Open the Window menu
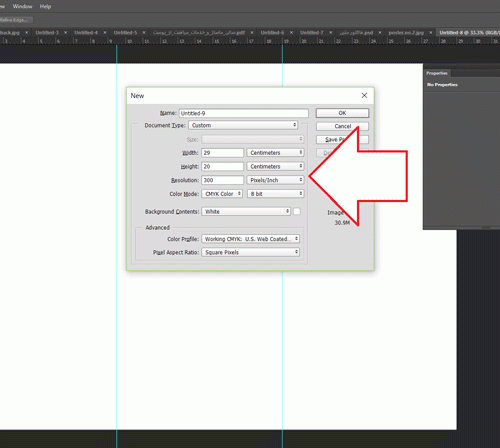This screenshot has width=500, height=448. pos(22,6)
